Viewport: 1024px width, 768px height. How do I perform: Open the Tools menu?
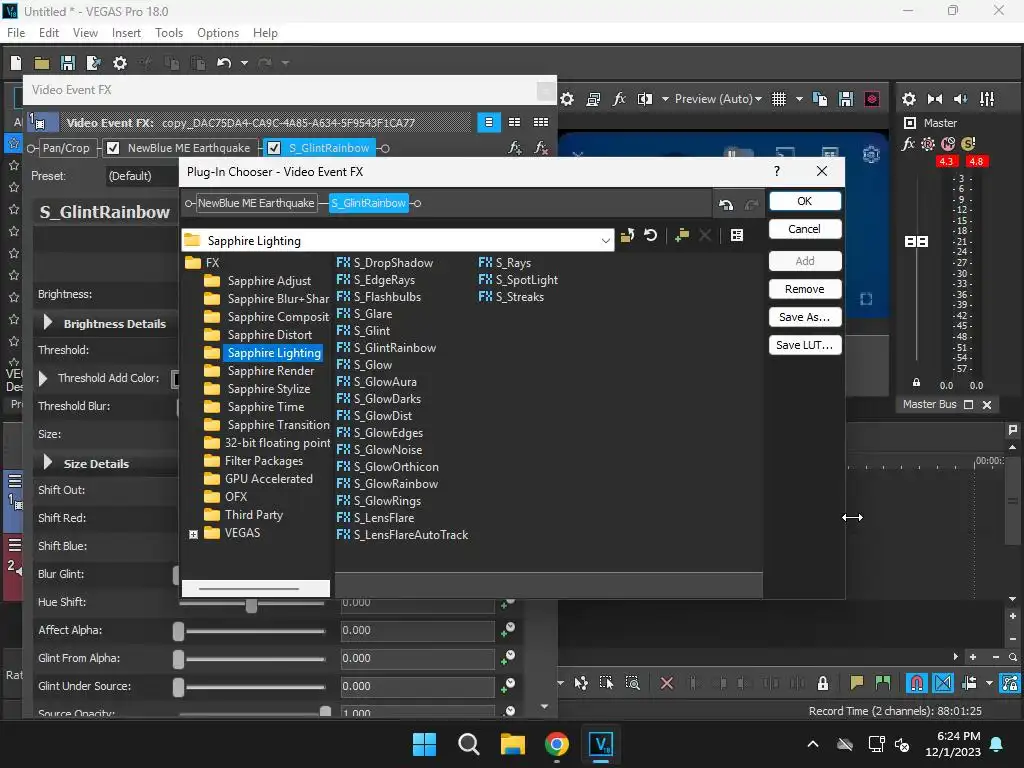[168, 33]
